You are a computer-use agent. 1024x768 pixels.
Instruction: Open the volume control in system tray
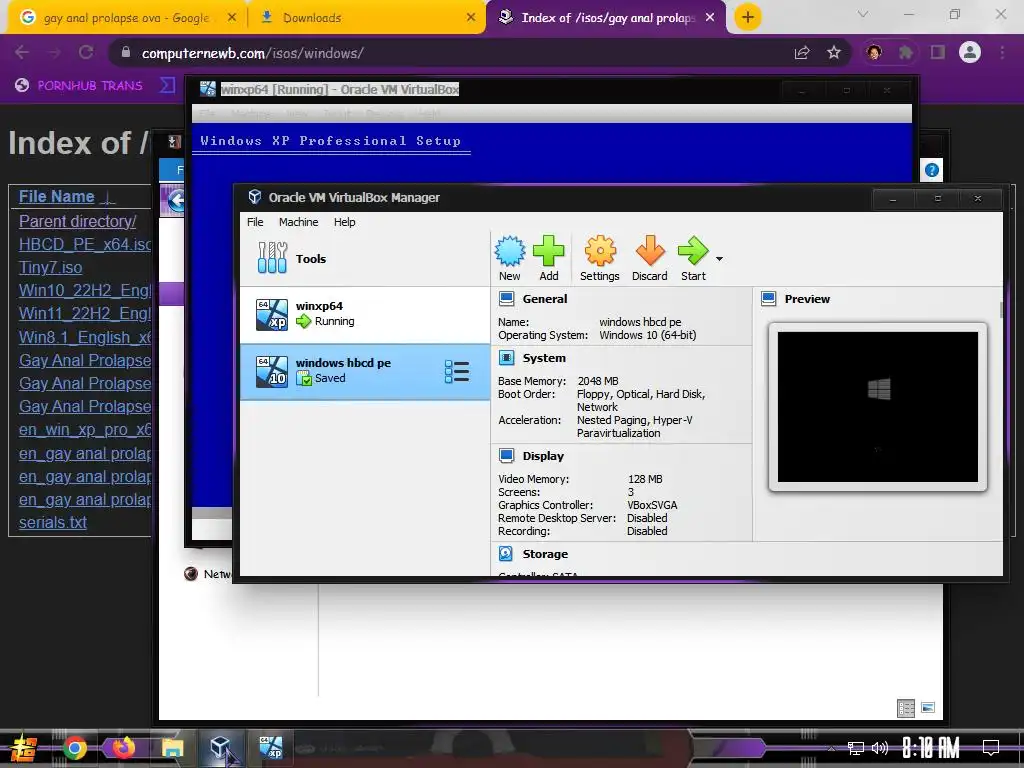pyautogui.click(x=880, y=748)
